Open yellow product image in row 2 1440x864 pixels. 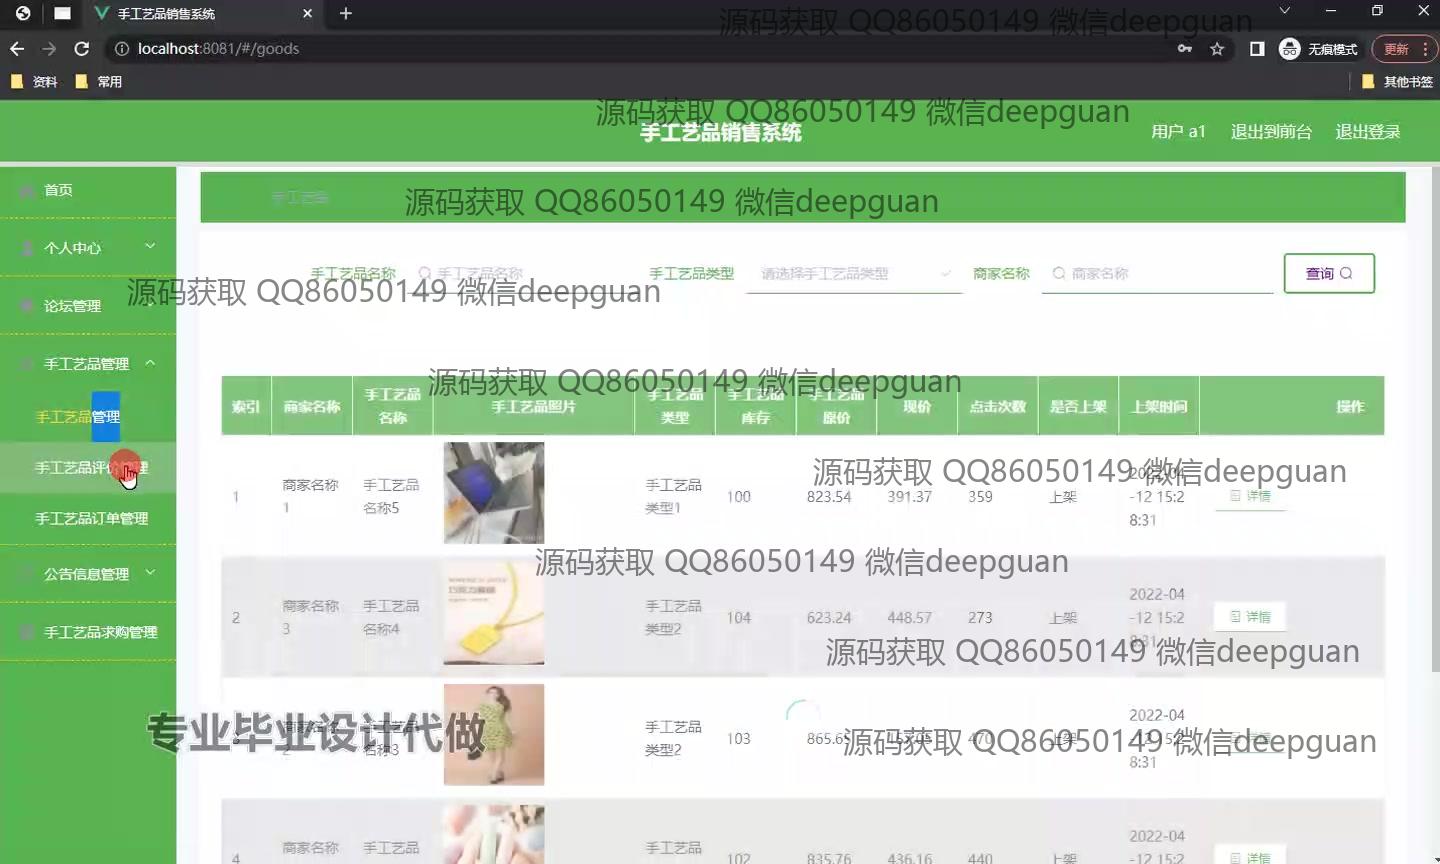pos(494,614)
